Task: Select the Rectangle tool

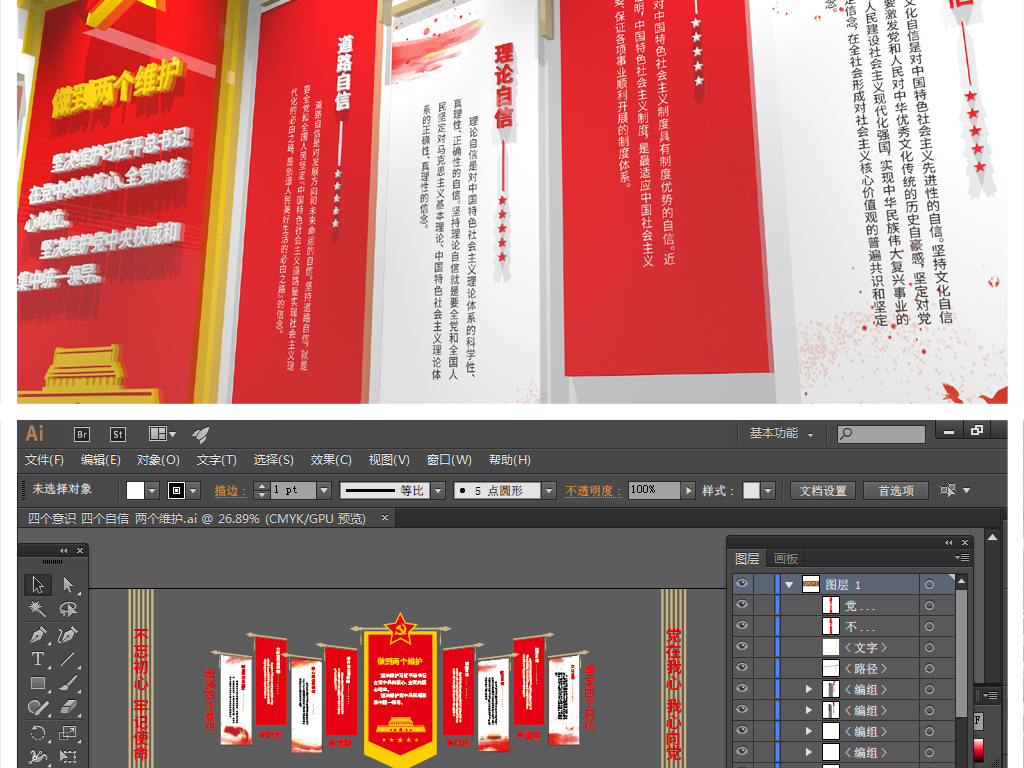Action: (38, 684)
